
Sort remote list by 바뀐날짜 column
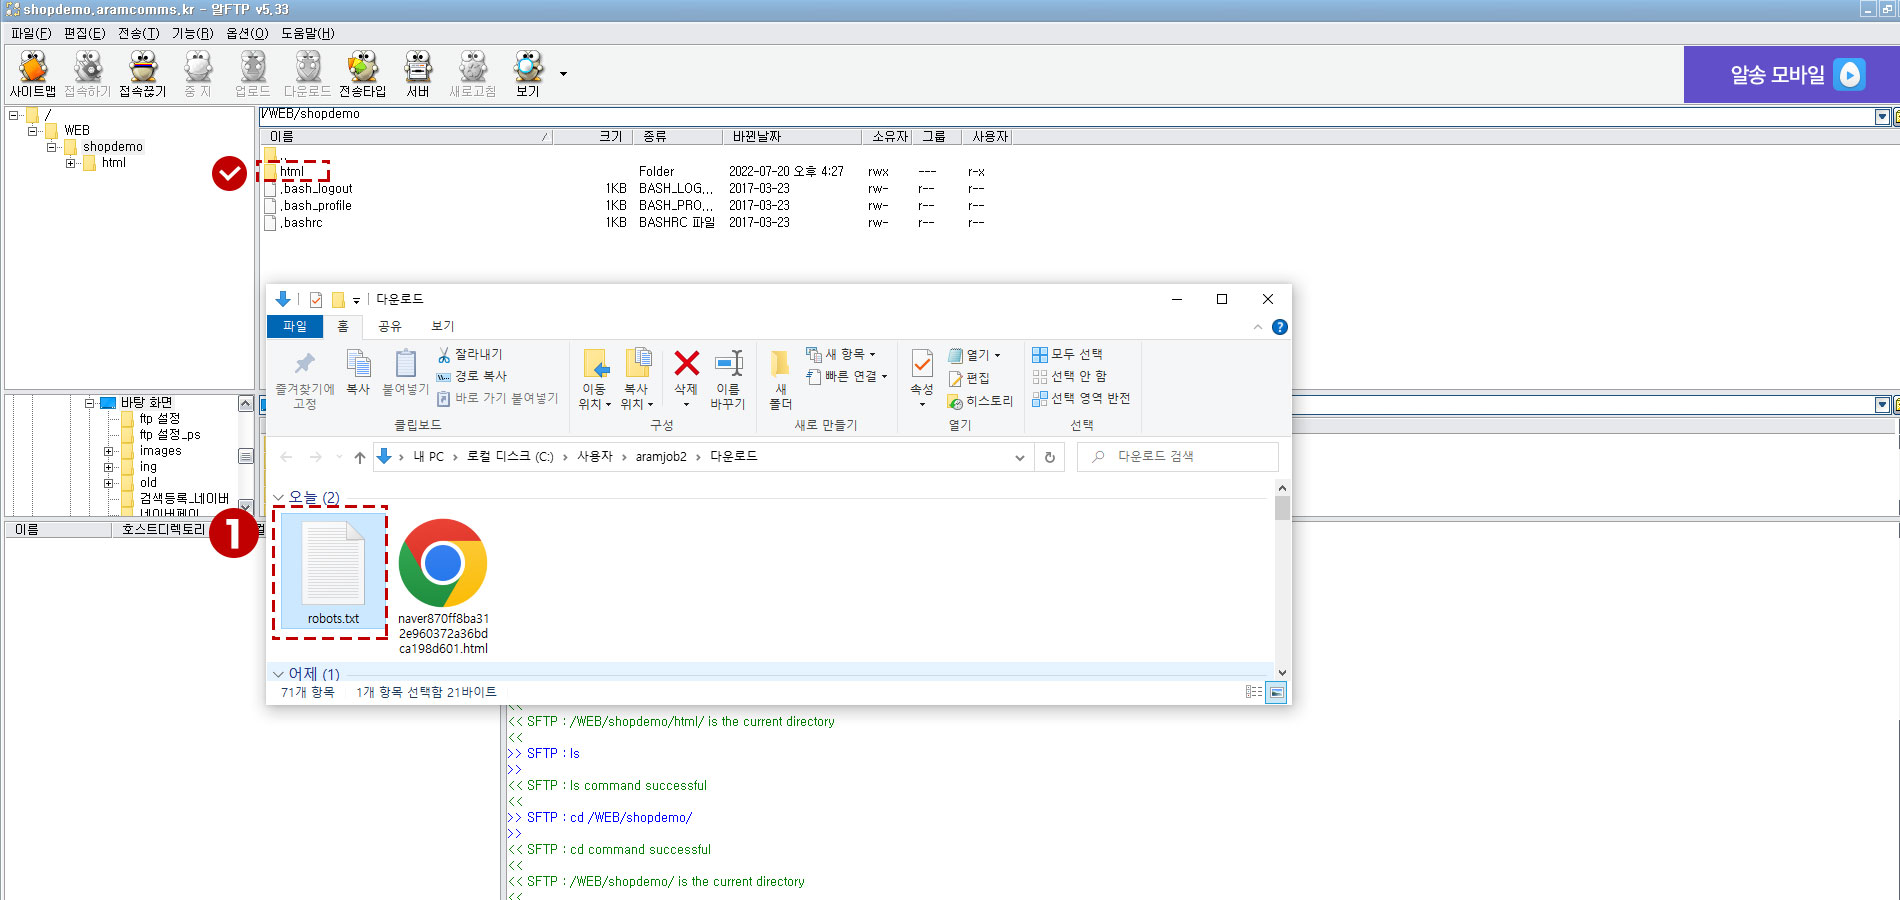pos(791,137)
